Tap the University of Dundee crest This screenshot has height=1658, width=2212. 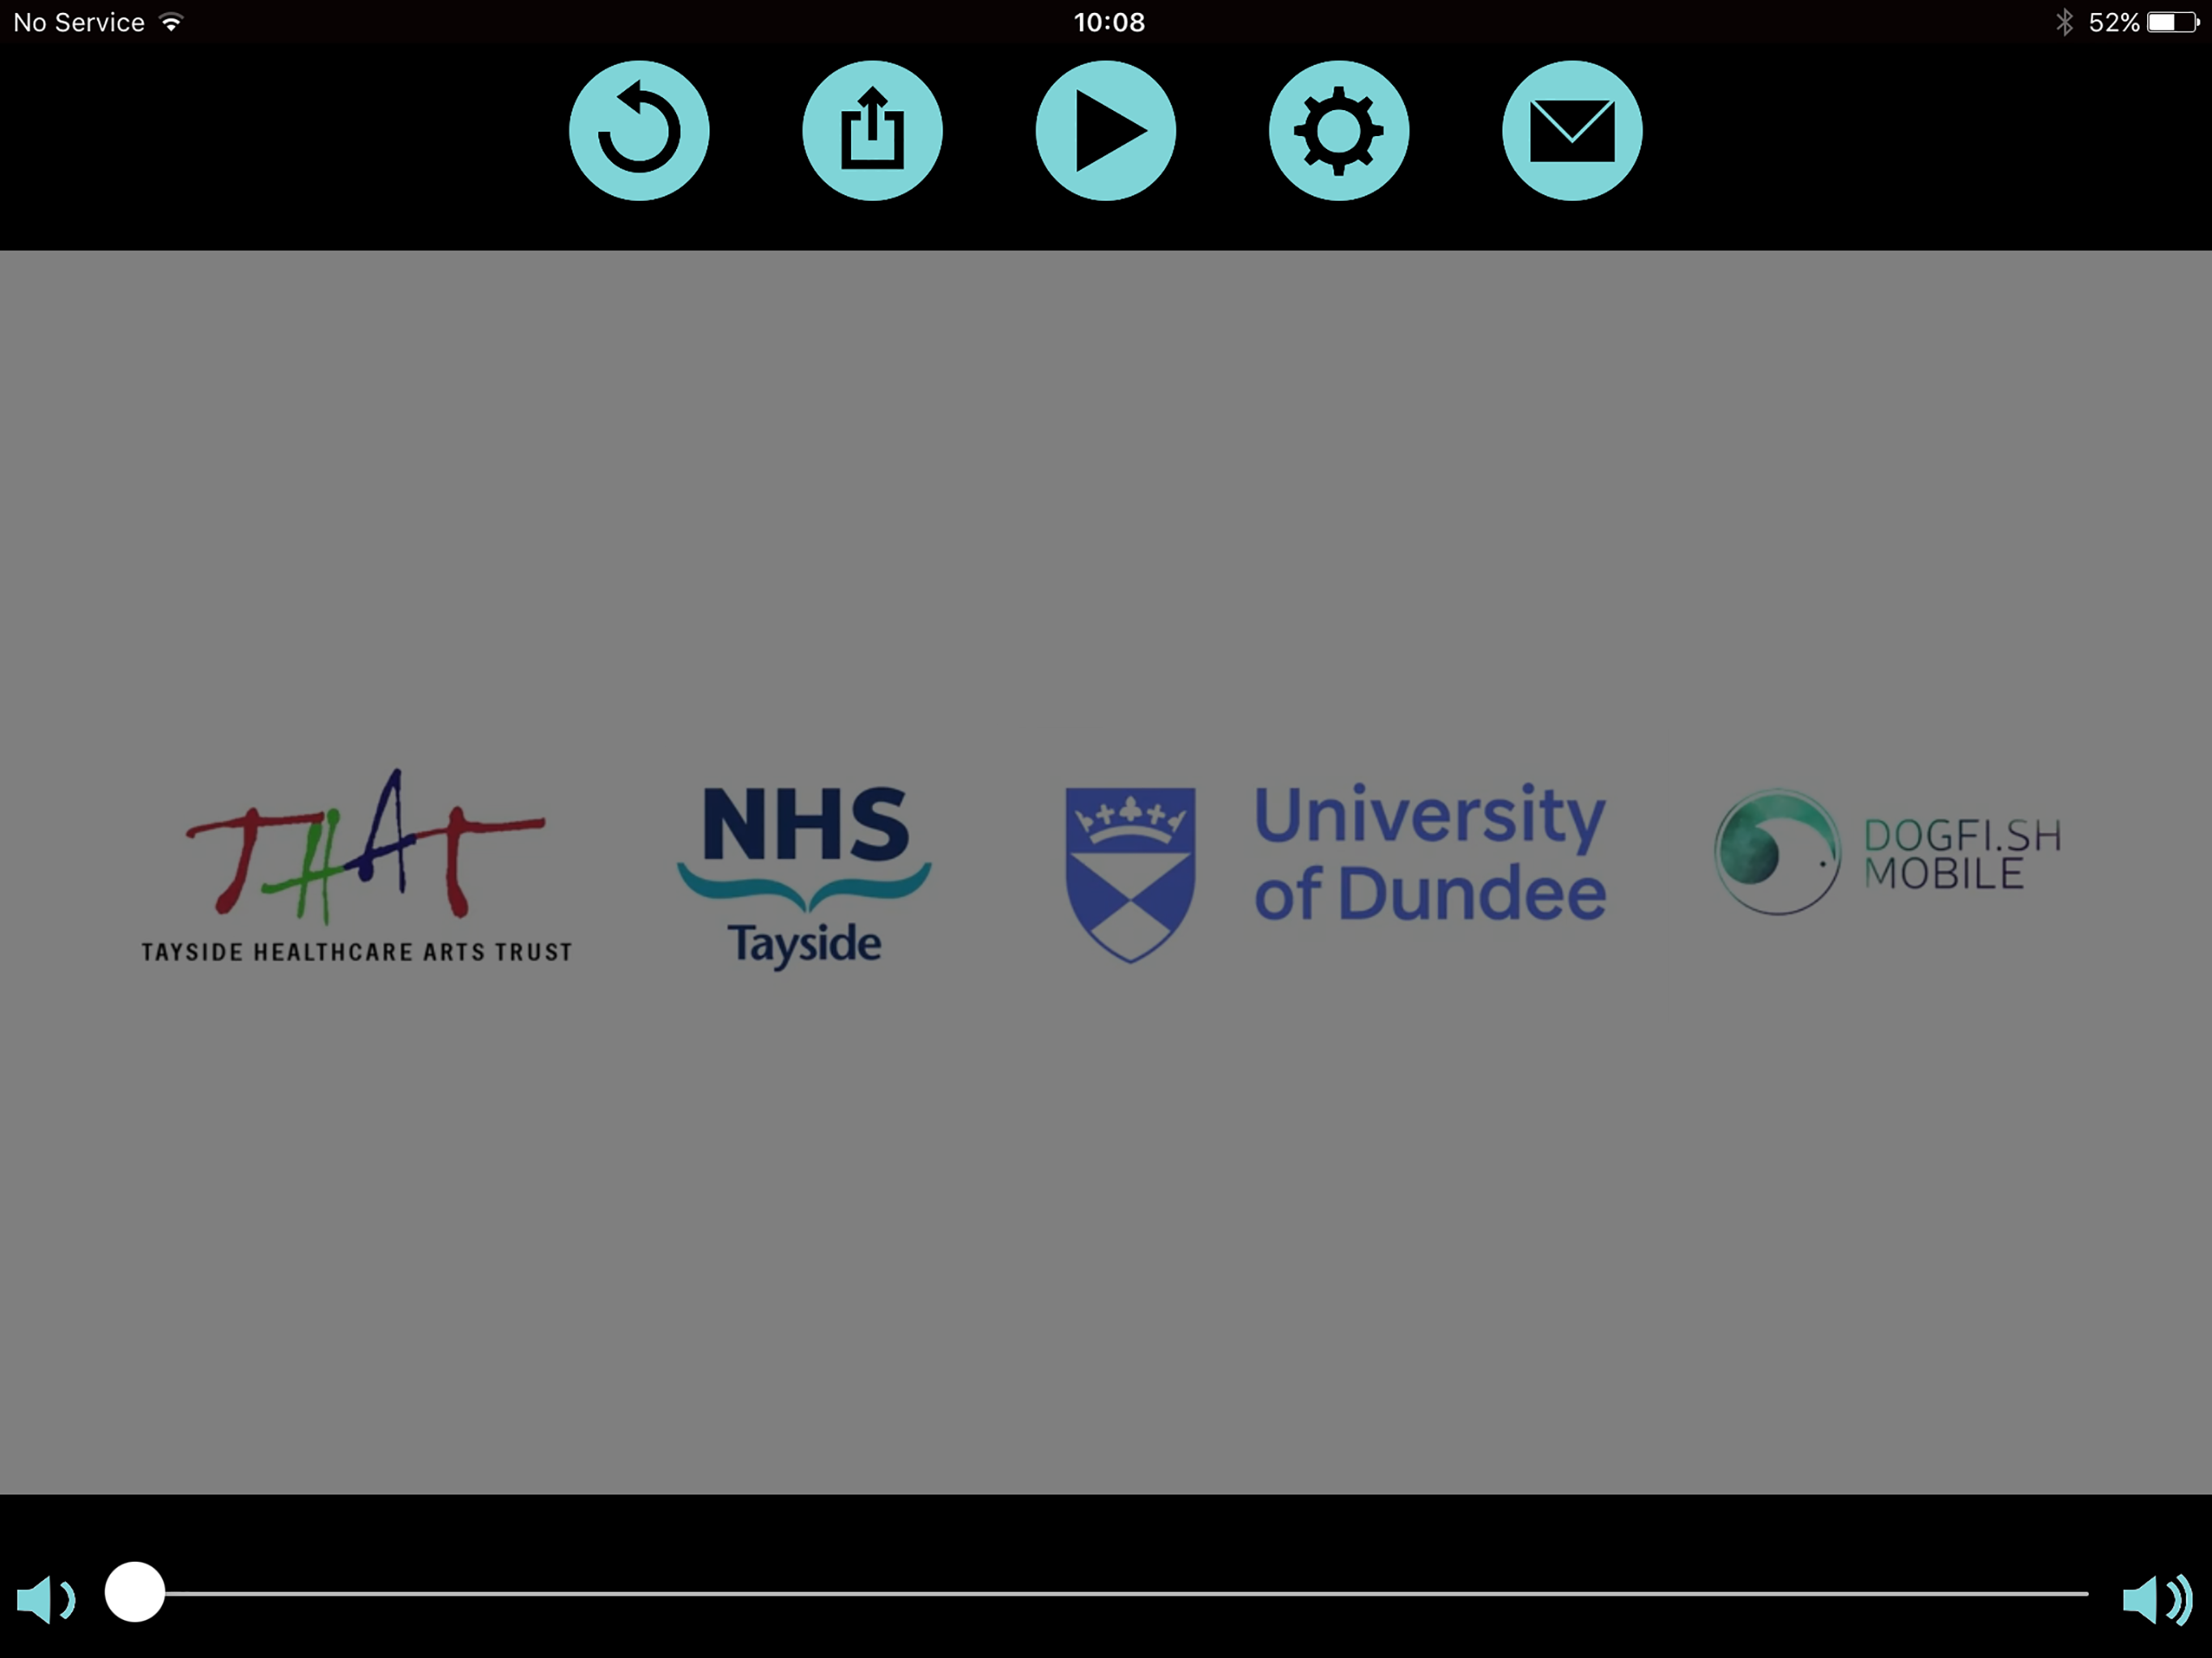tap(1130, 874)
